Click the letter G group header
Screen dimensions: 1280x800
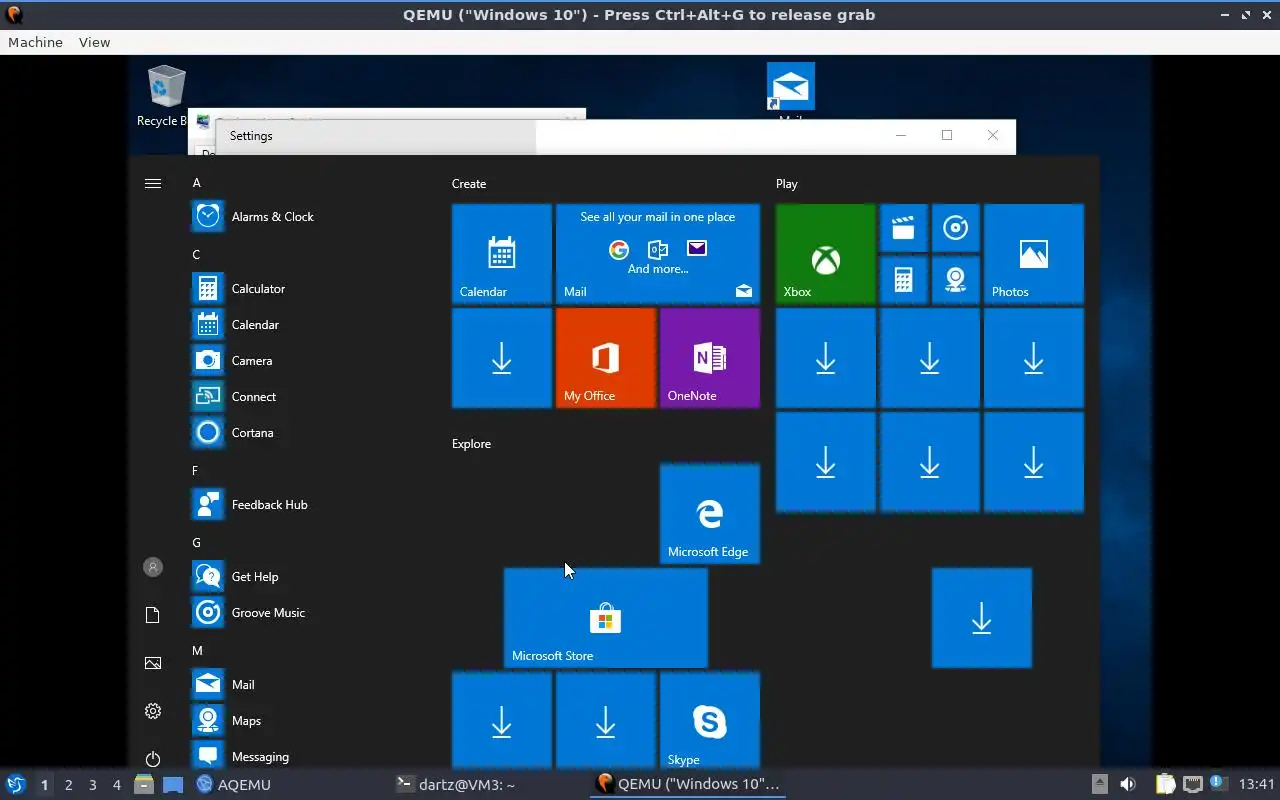pos(197,543)
